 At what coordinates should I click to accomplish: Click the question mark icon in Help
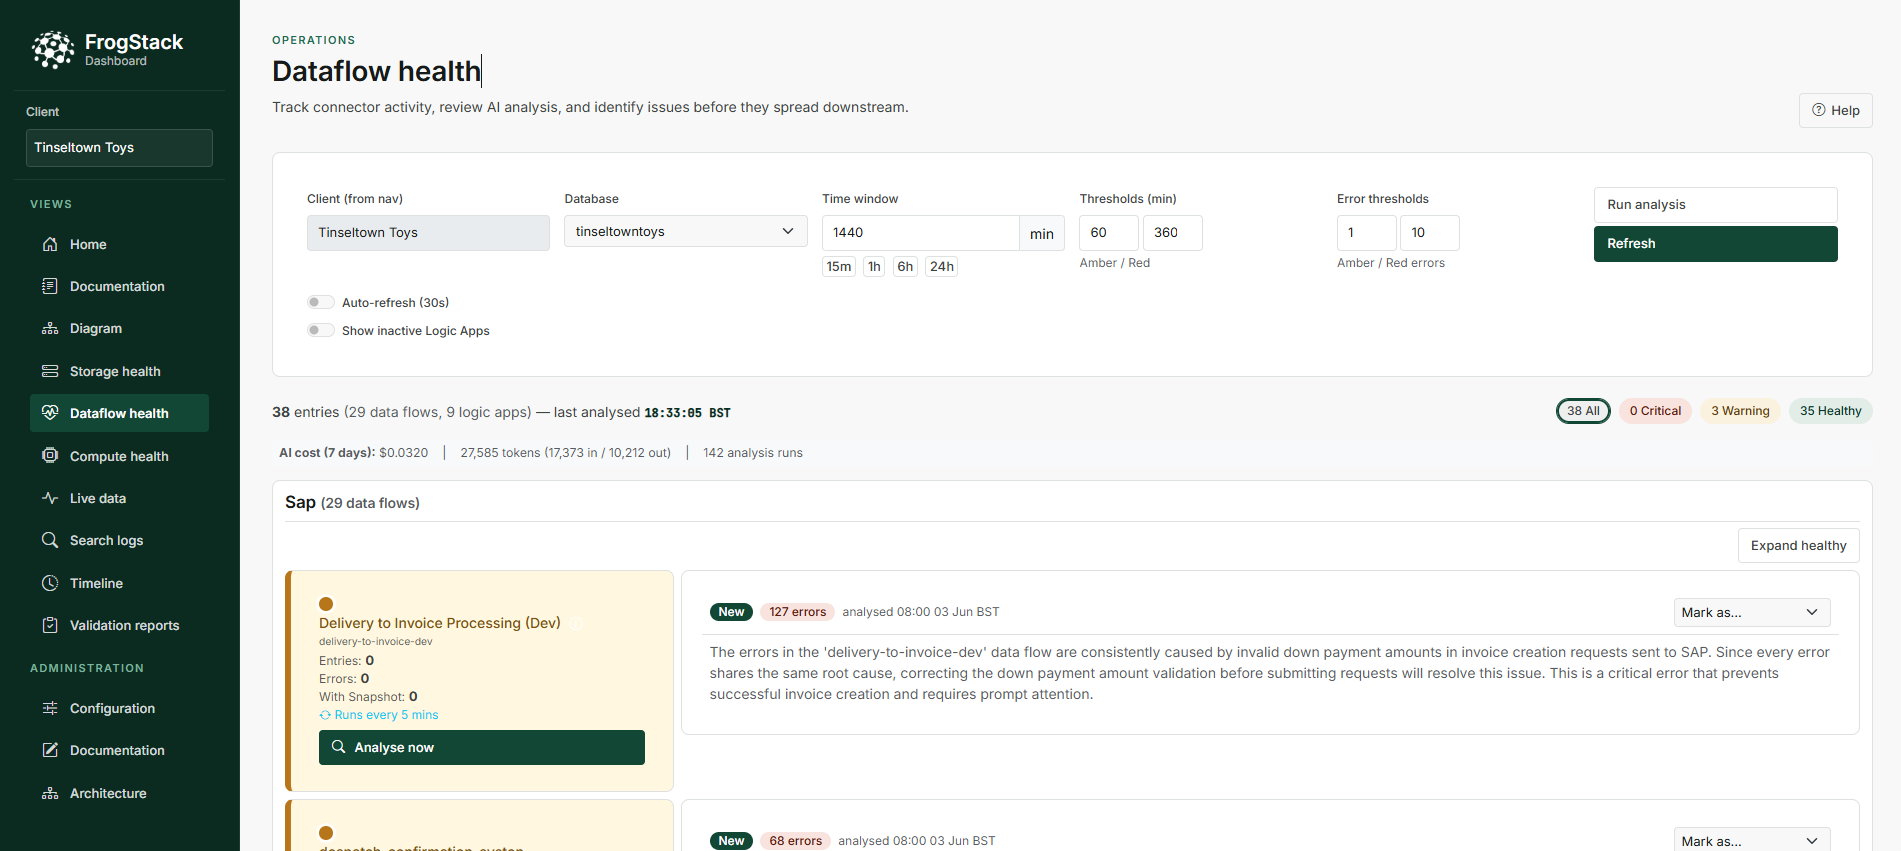click(1819, 110)
